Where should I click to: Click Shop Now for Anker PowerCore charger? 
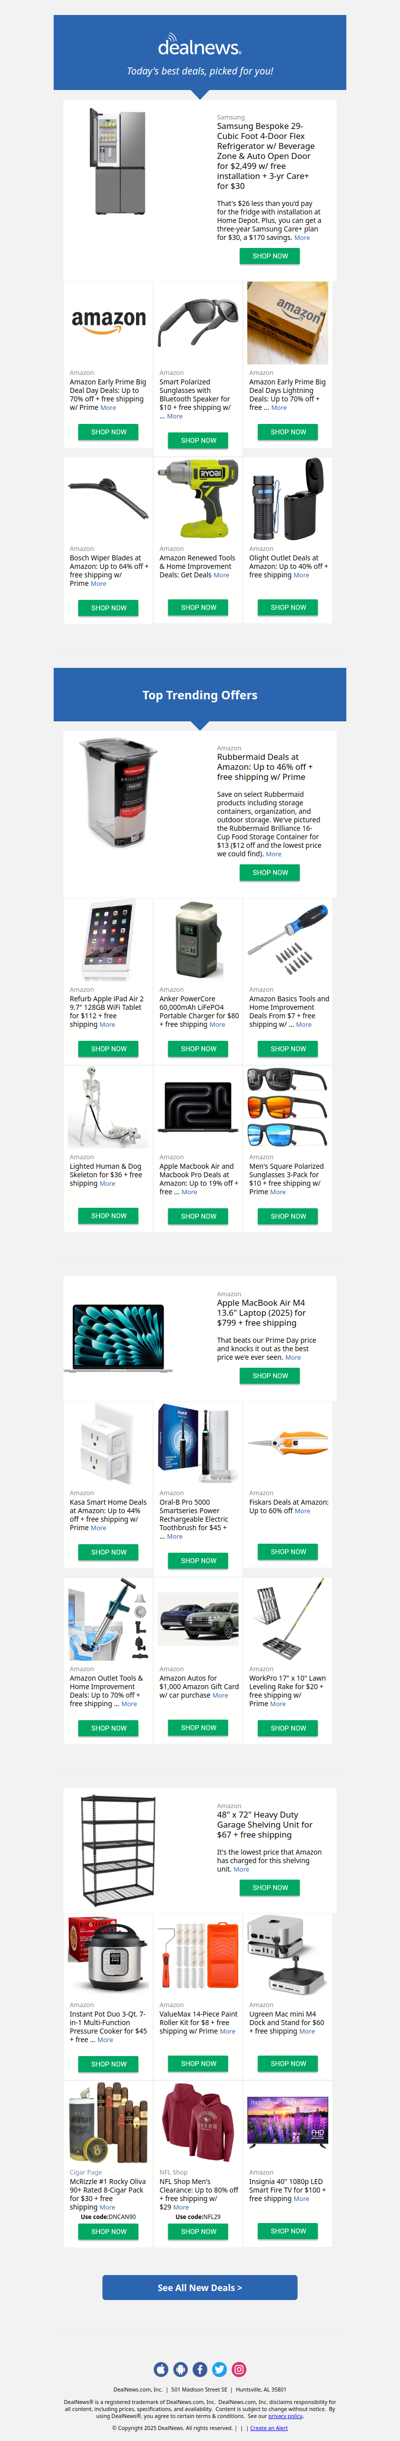click(199, 1049)
